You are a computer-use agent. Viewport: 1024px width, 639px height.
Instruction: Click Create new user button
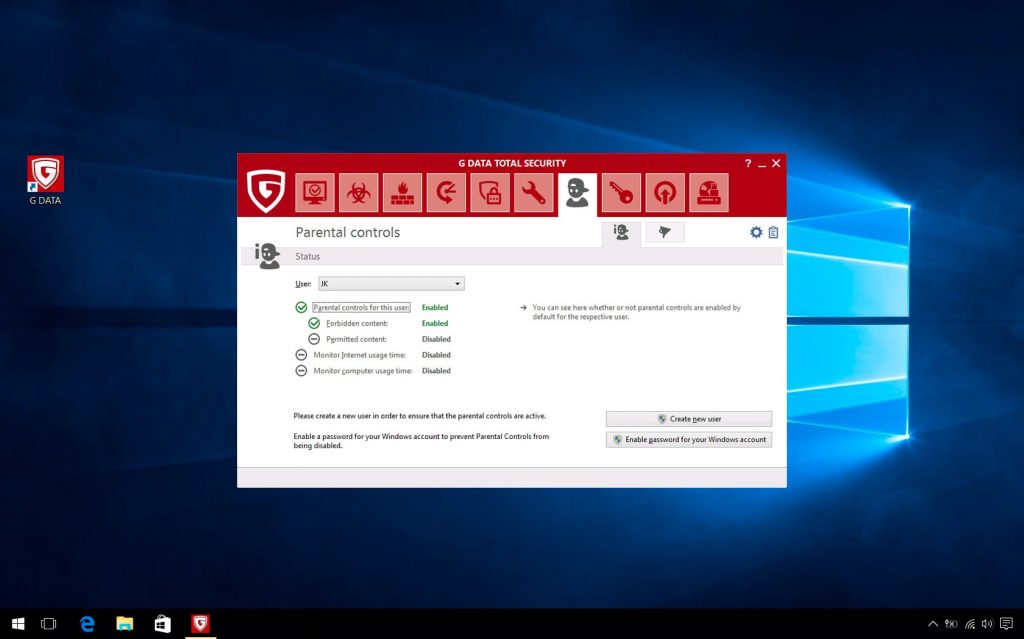689,419
